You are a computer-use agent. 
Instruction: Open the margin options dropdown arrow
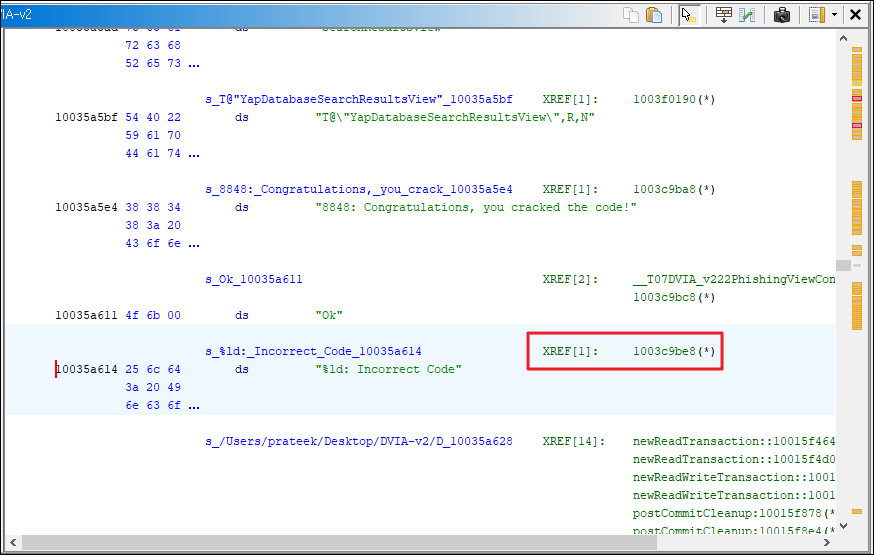[x=834, y=15]
